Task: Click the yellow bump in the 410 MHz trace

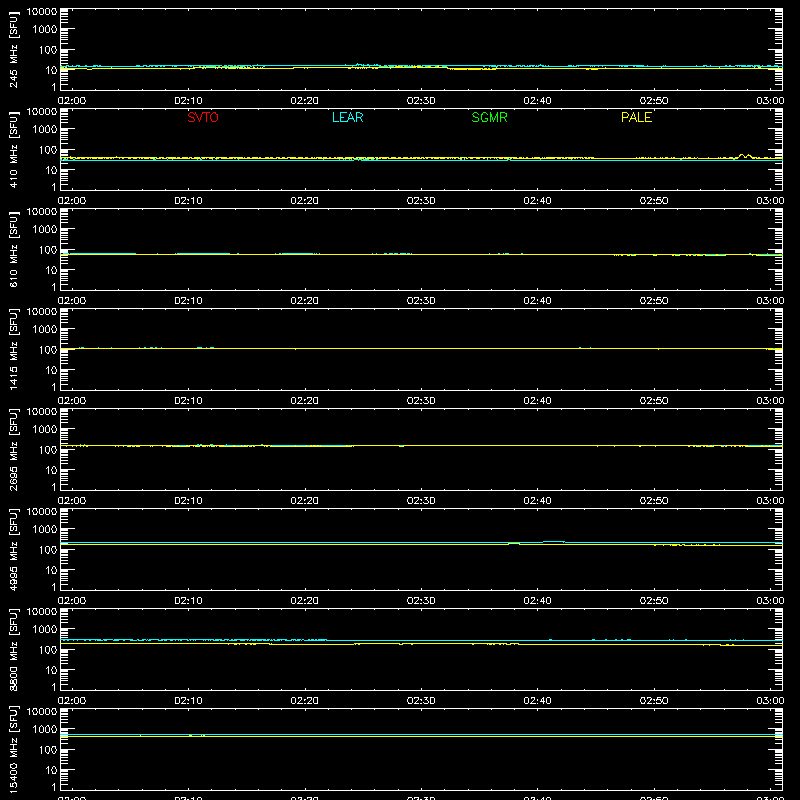Action: [x=745, y=156]
